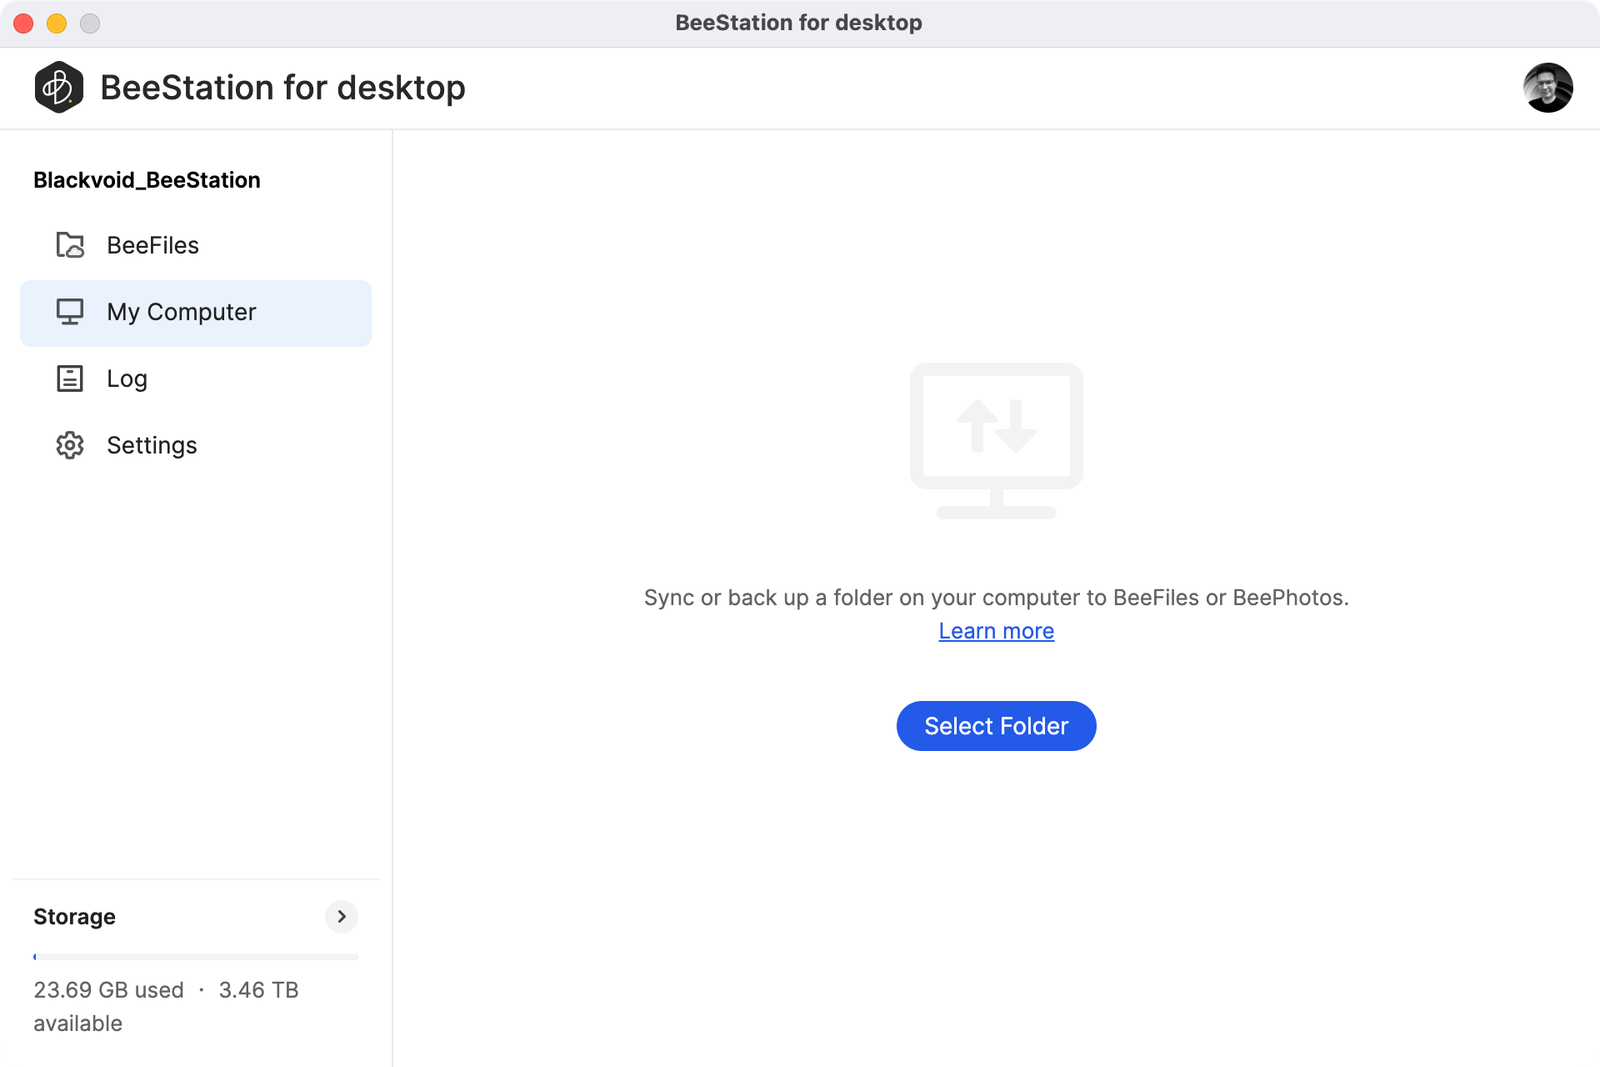Screen dimensions: 1600x1067
Task: Click the My Computer monitor icon
Action: (70, 312)
